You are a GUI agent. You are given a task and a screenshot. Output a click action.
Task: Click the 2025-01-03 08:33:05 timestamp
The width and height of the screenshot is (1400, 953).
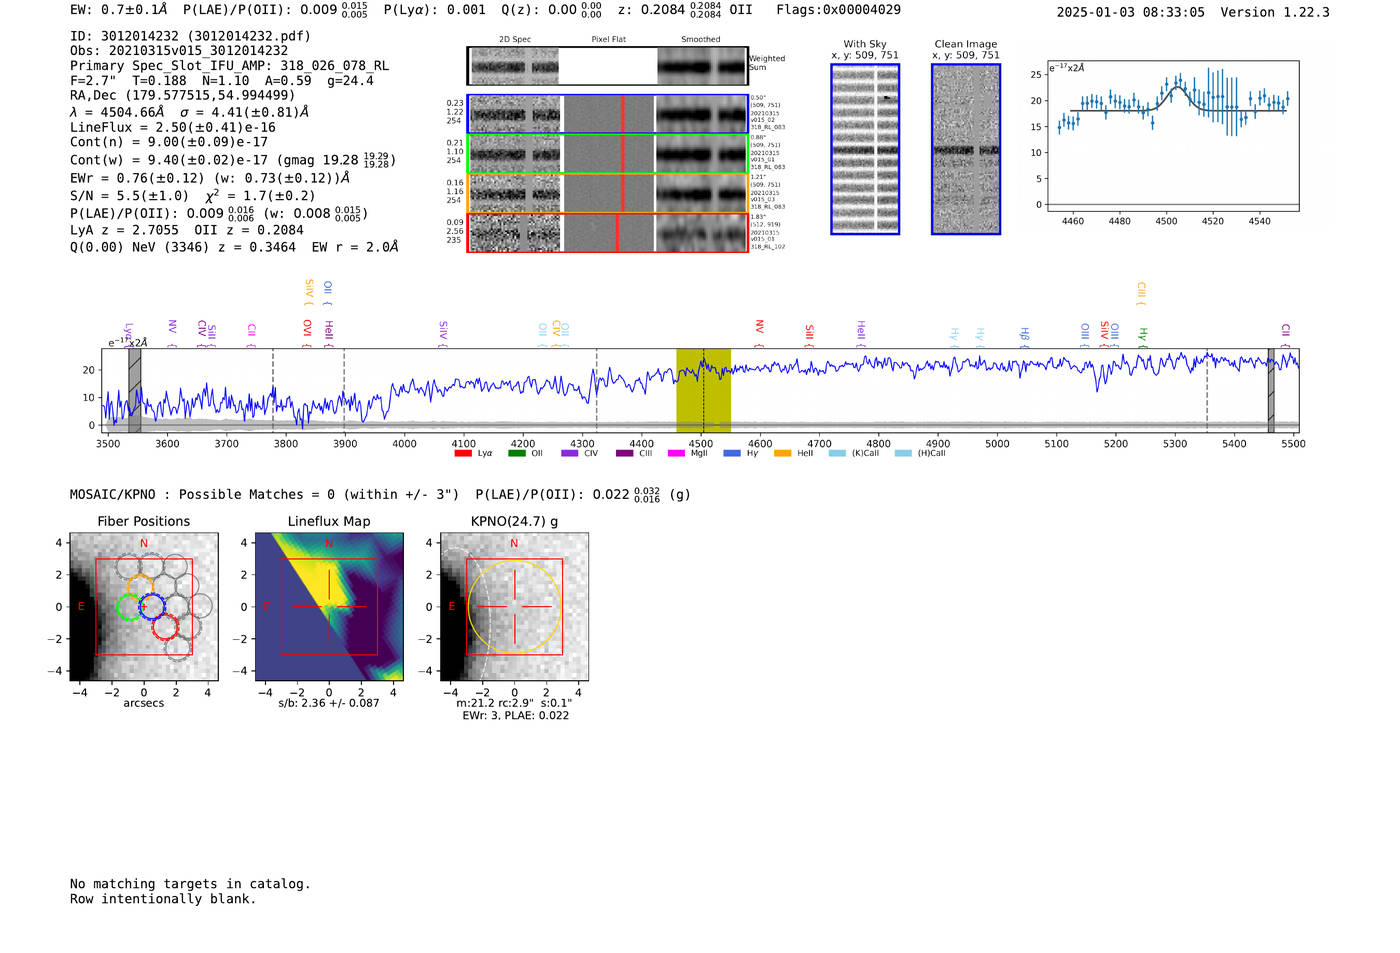click(x=1130, y=12)
